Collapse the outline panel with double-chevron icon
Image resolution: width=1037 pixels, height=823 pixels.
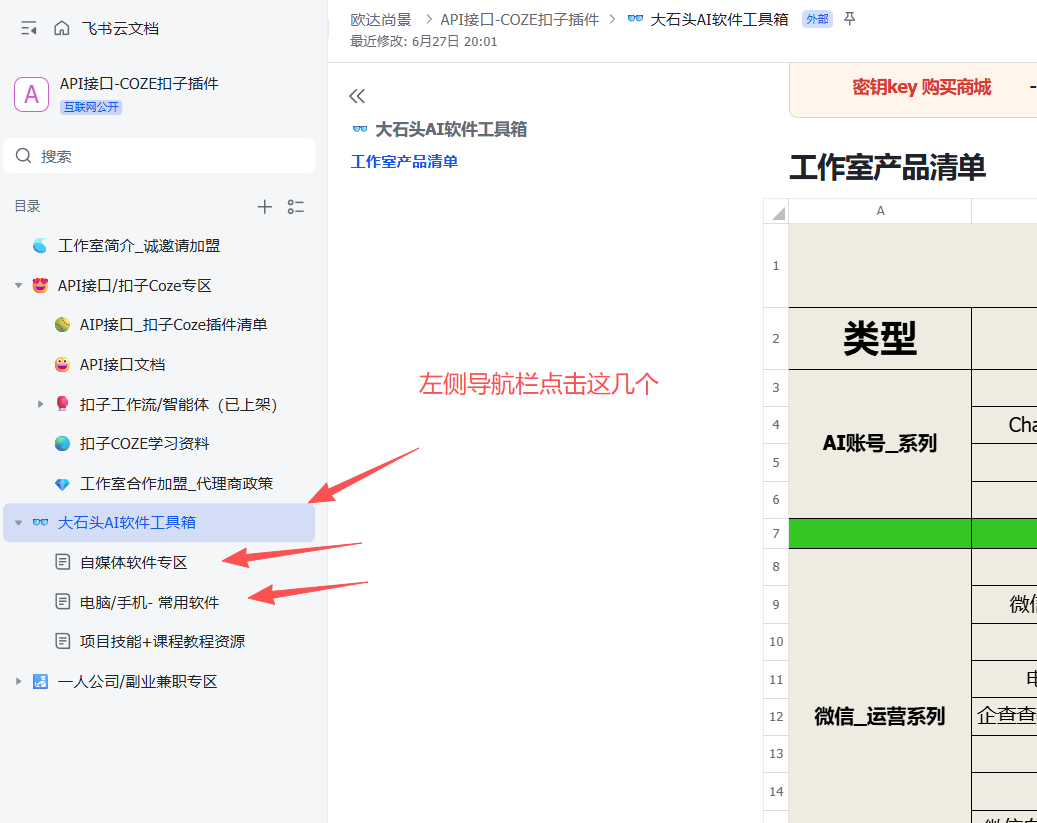coord(357,96)
